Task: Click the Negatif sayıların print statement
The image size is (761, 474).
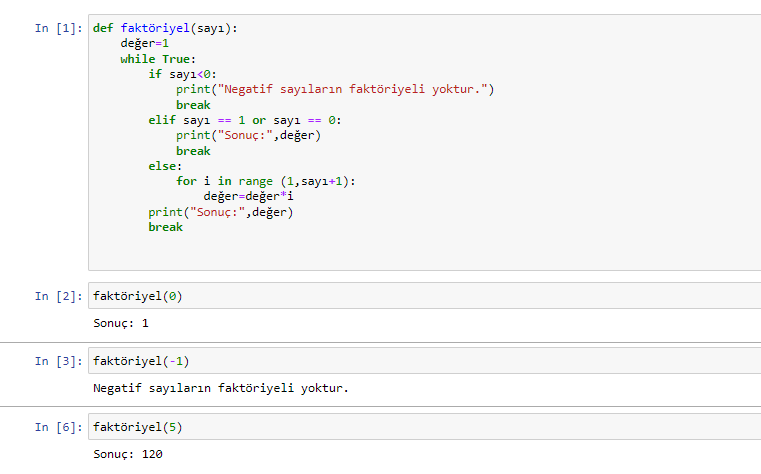Action: click(x=335, y=89)
